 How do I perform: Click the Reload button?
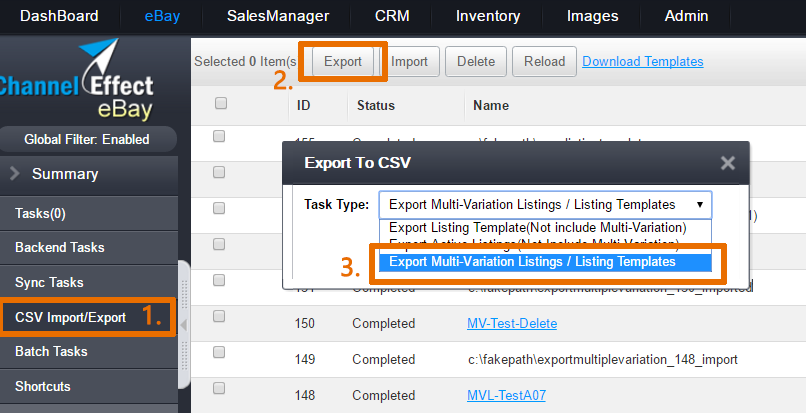(x=544, y=61)
